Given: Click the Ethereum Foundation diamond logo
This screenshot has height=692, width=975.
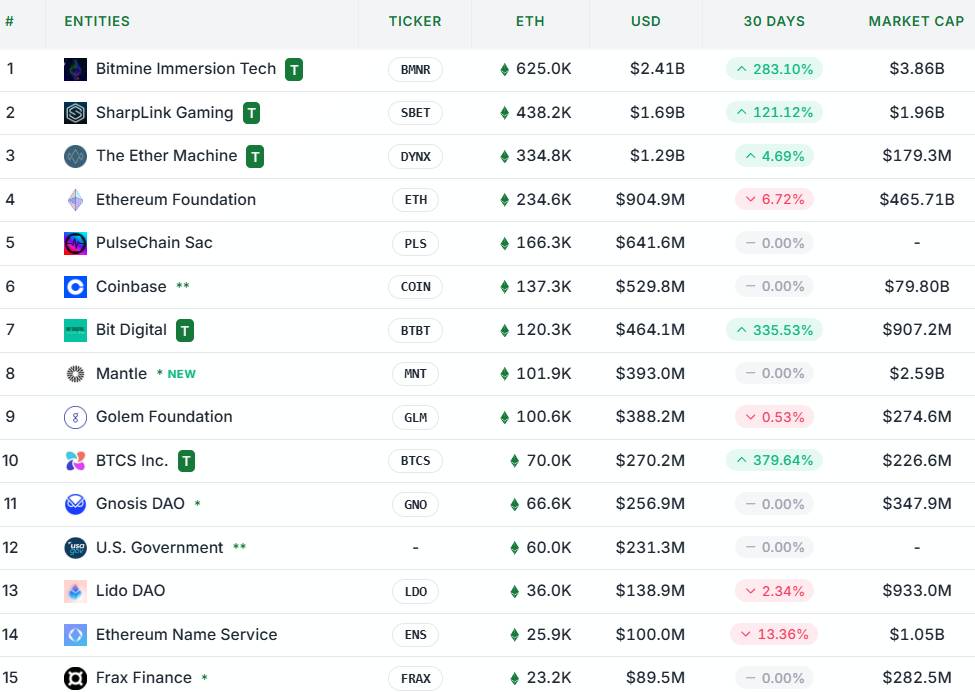Looking at the screenshot, I should coord(75,200).
